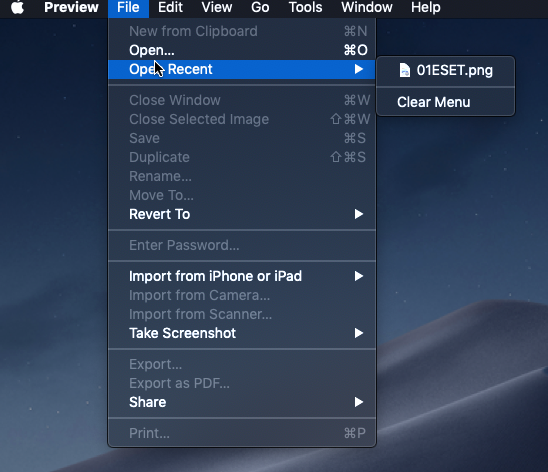Open the Go menu
Screen dimensions: 548x472
click(260, 7)
